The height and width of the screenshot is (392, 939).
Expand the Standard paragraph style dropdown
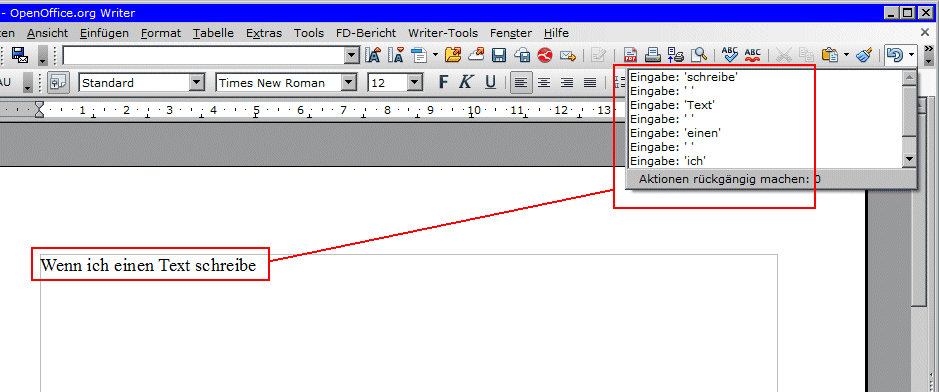(196, 83)
